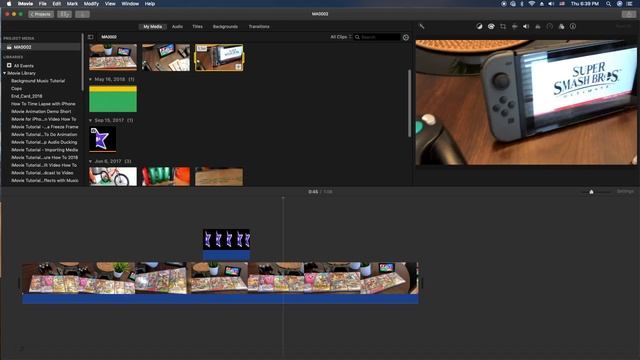
Task: Open browser settings gear next to search
Action: [x=406, y=37]
